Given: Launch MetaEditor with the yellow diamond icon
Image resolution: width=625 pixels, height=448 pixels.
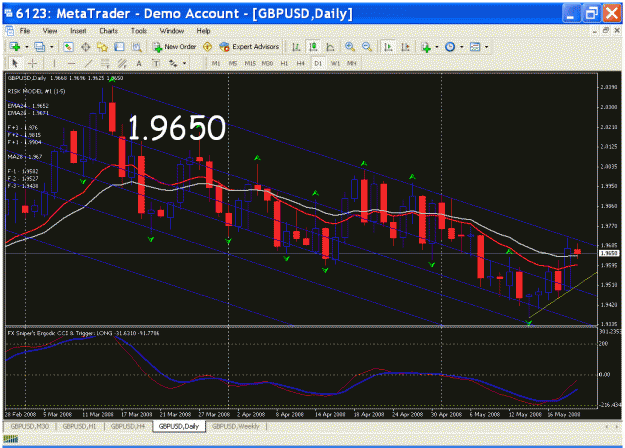Looking at the screenshot, I should (207, 47).
